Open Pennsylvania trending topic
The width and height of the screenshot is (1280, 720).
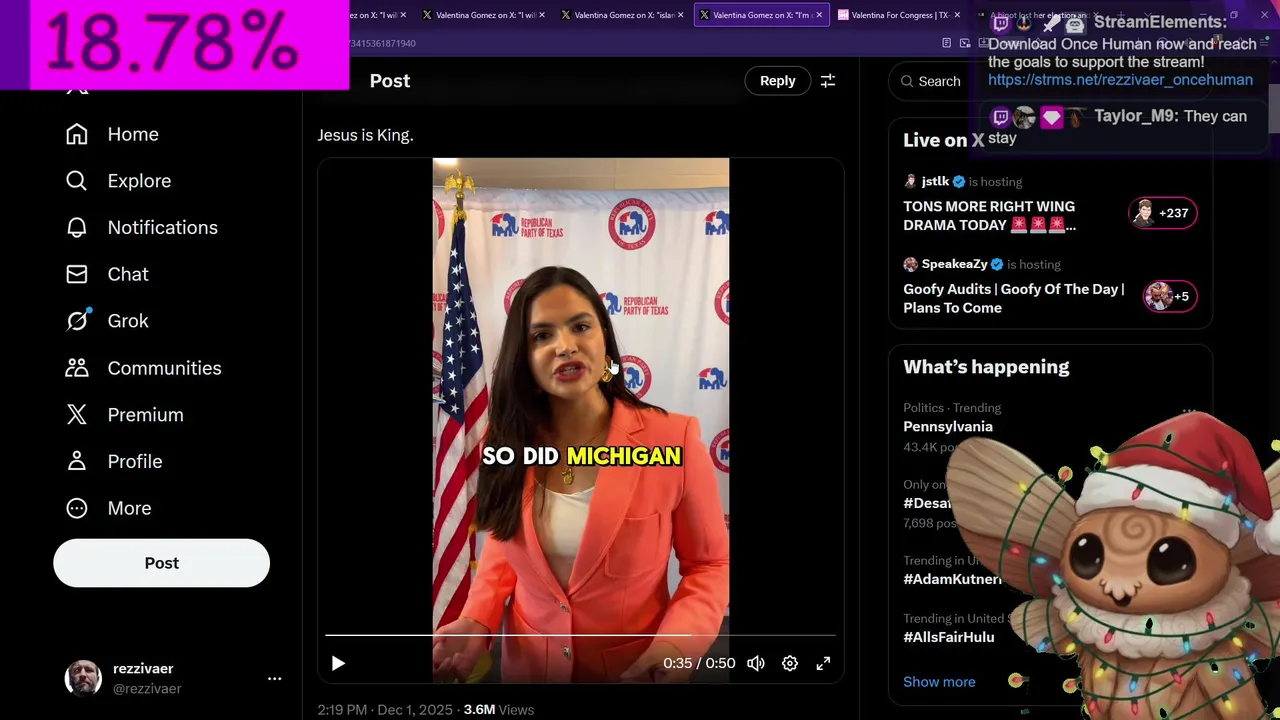pyautogui.click(x=948, y=427)
